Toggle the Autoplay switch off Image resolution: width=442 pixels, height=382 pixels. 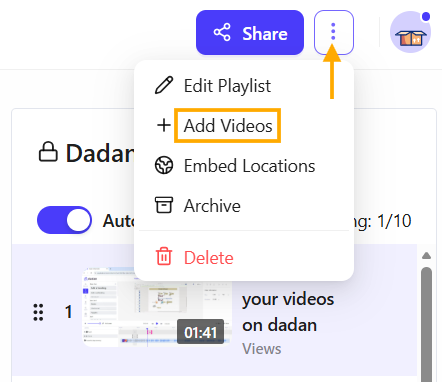[64, 220]
